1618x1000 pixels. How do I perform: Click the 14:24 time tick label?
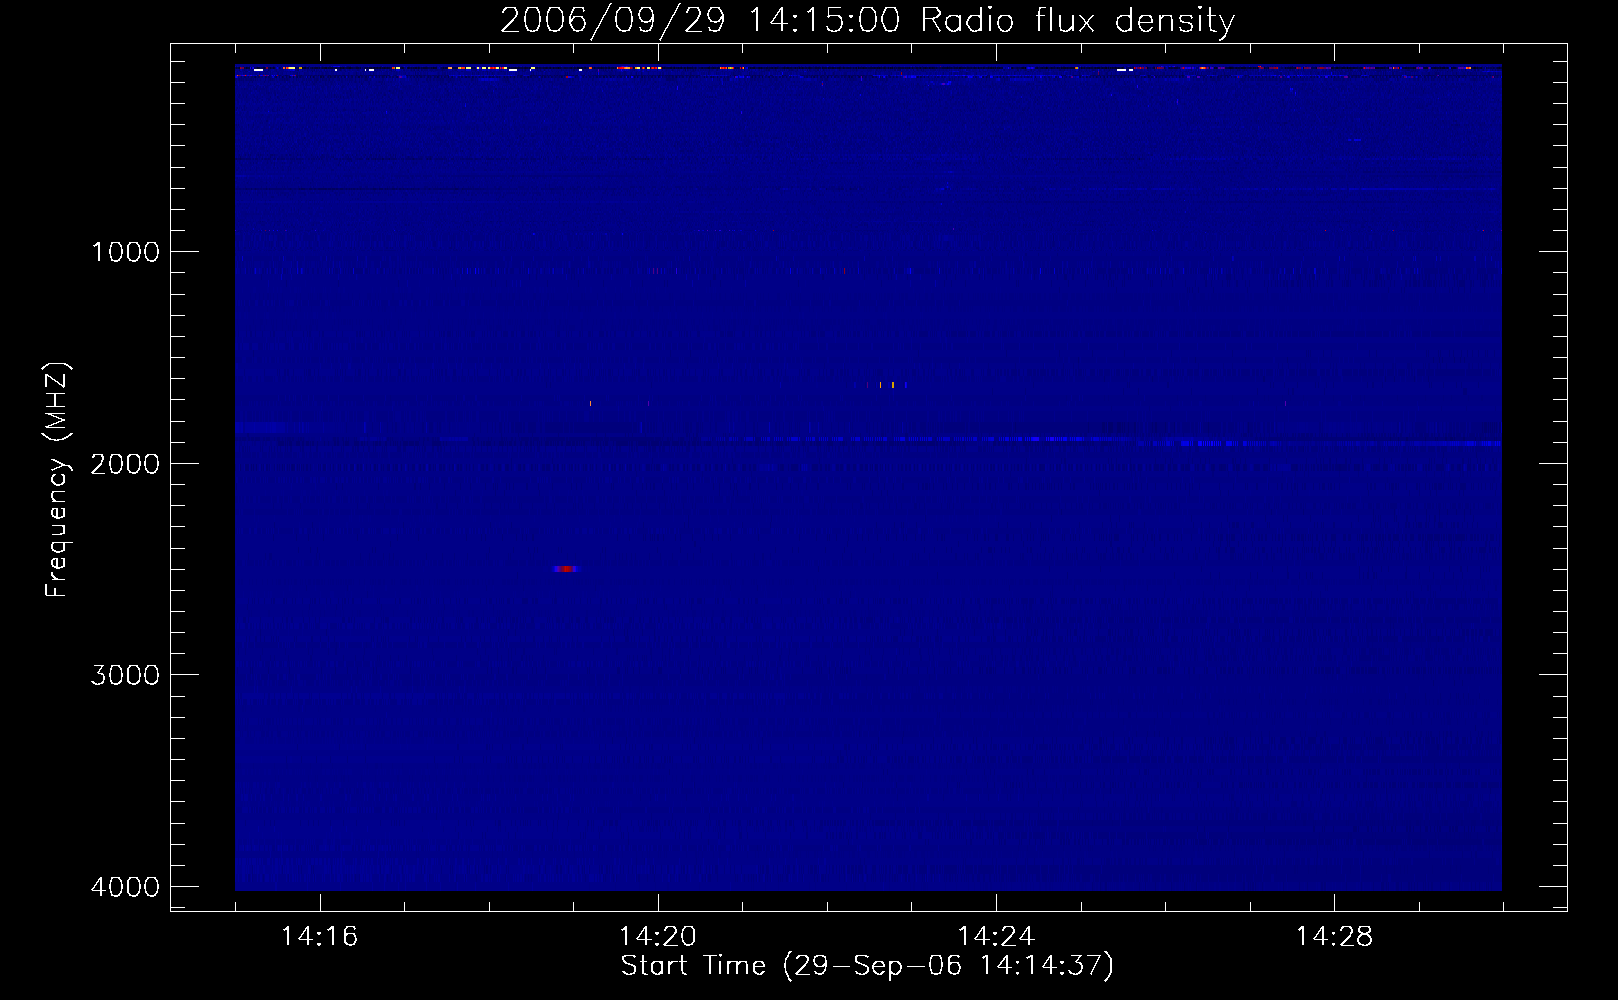pyautogui.click(x=996, y=937)
